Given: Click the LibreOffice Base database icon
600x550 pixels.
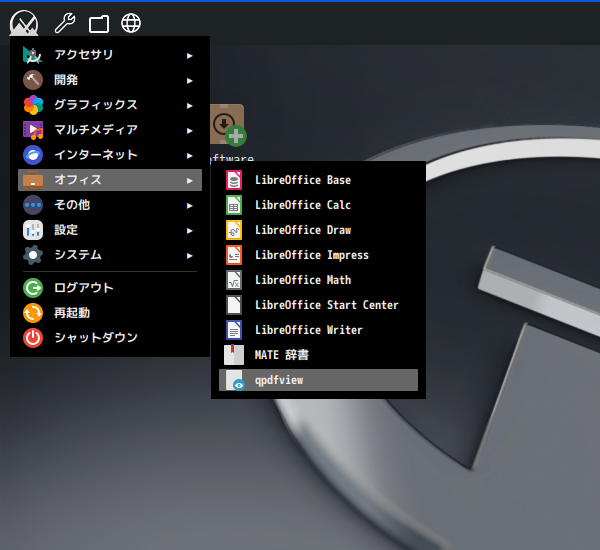Looking at the screenshot, I should [x=234, y=180].
